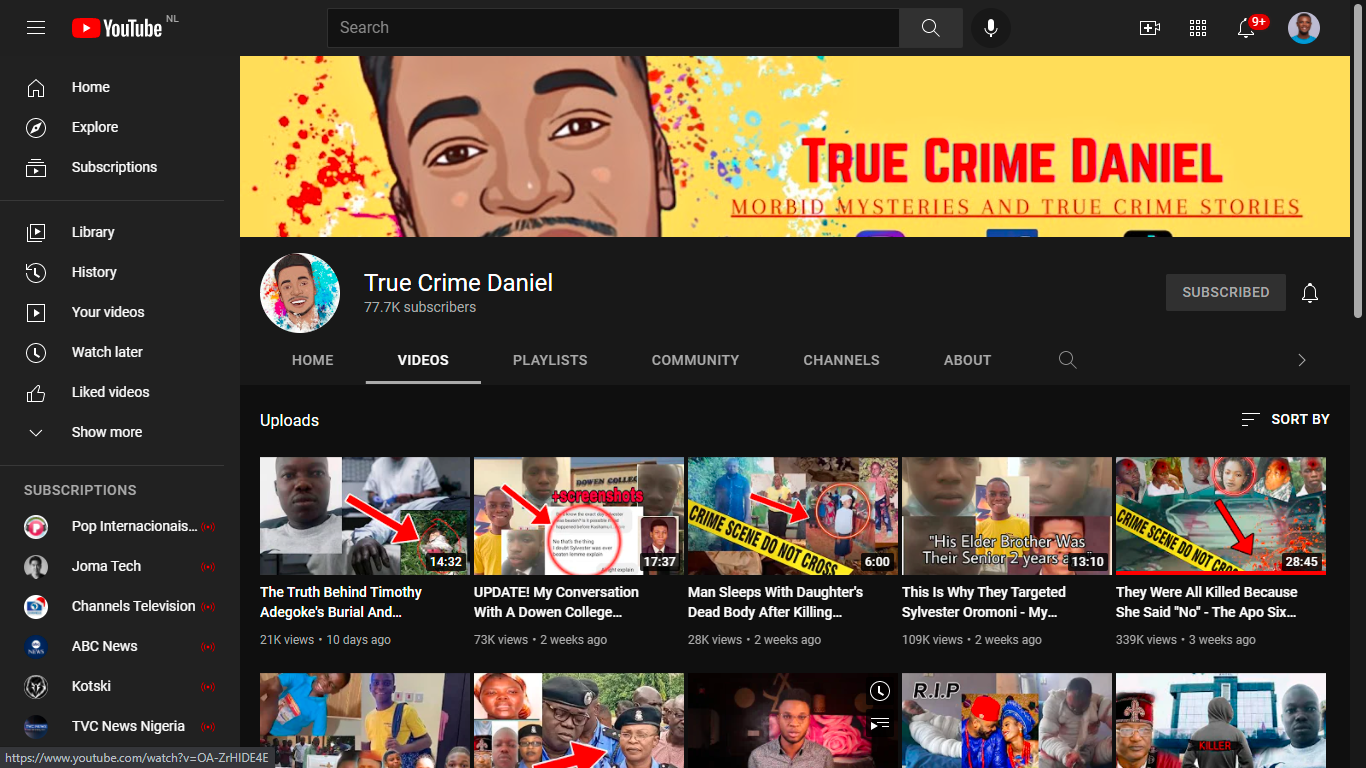Screen dimensions: 1366x768
Task: Search within True Crime Daniel channel
Action: tap(1068, 360)
